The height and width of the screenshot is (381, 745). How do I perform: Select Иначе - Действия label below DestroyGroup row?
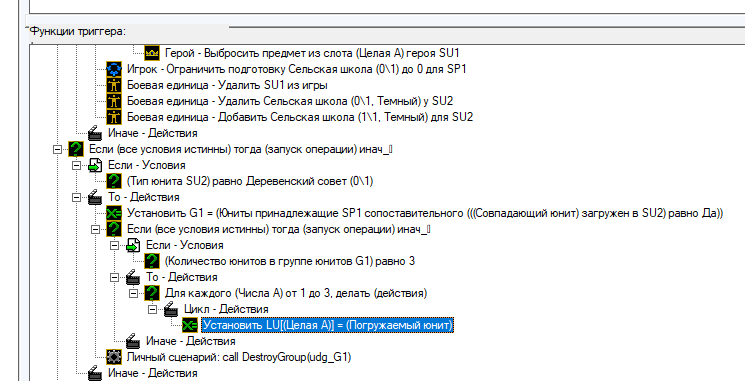(152, 374)
